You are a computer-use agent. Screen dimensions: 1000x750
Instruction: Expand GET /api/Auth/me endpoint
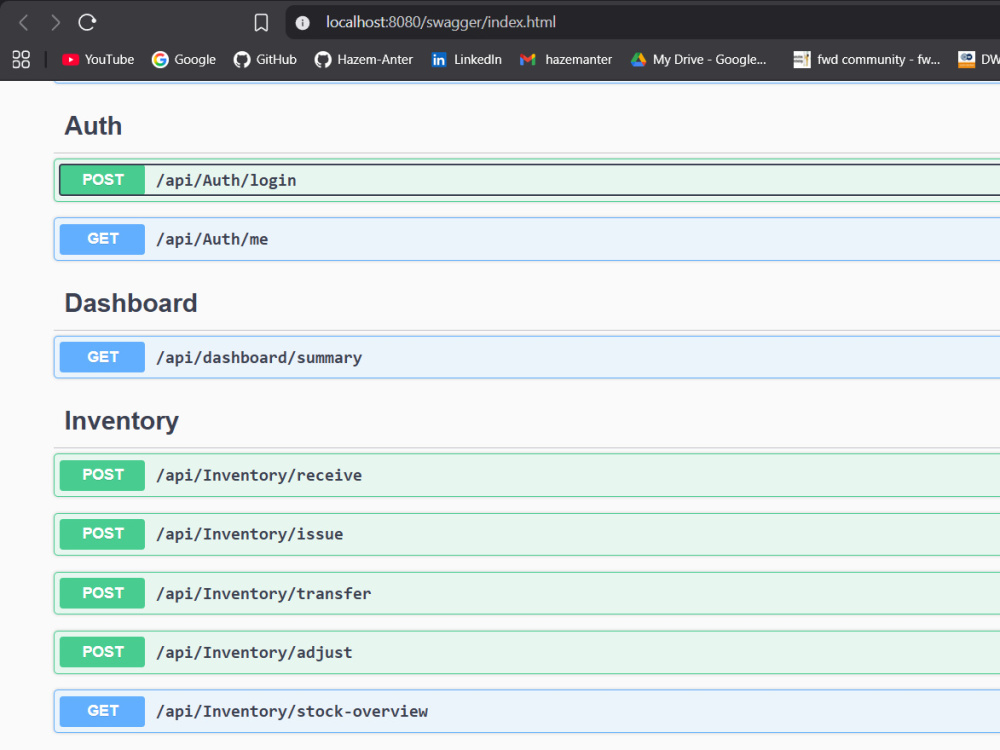pyautogui.click(x=529, y=239)
